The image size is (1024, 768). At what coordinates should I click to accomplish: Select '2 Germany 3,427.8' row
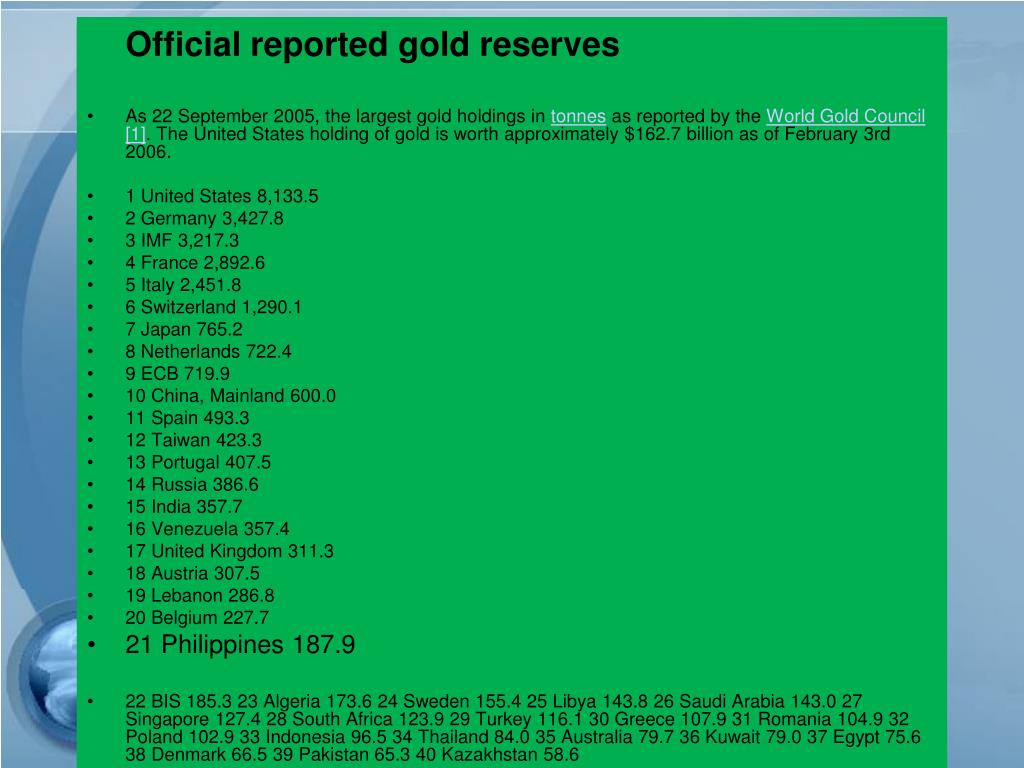click(204, 219)
